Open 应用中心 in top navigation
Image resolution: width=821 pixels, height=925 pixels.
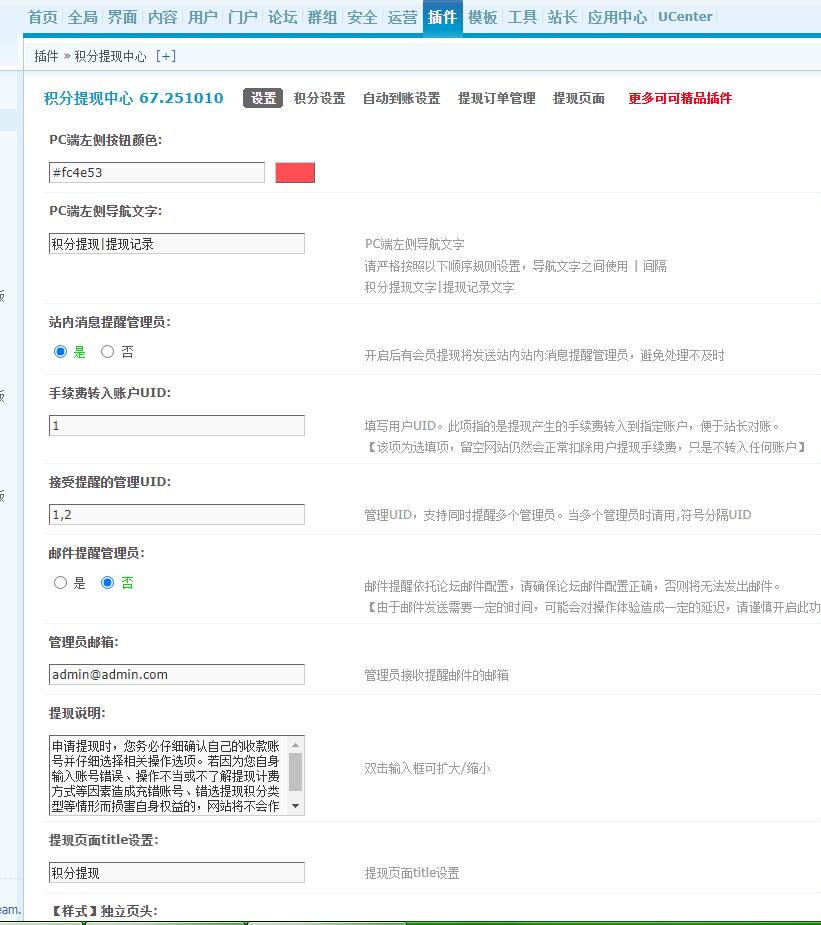[617, 17]
